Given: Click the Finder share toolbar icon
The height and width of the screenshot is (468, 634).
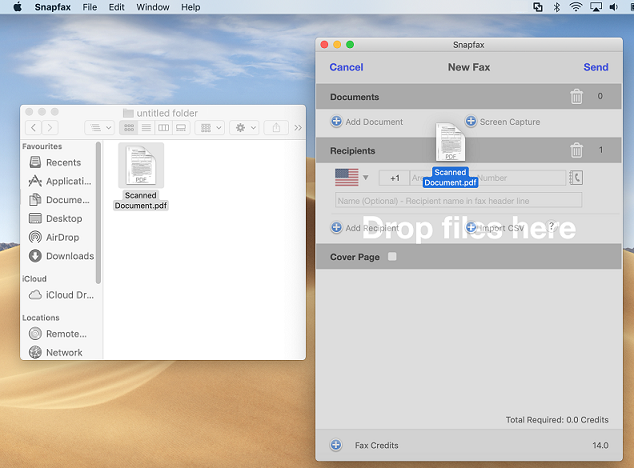Looking at the screenshot, I should point(276,128).
